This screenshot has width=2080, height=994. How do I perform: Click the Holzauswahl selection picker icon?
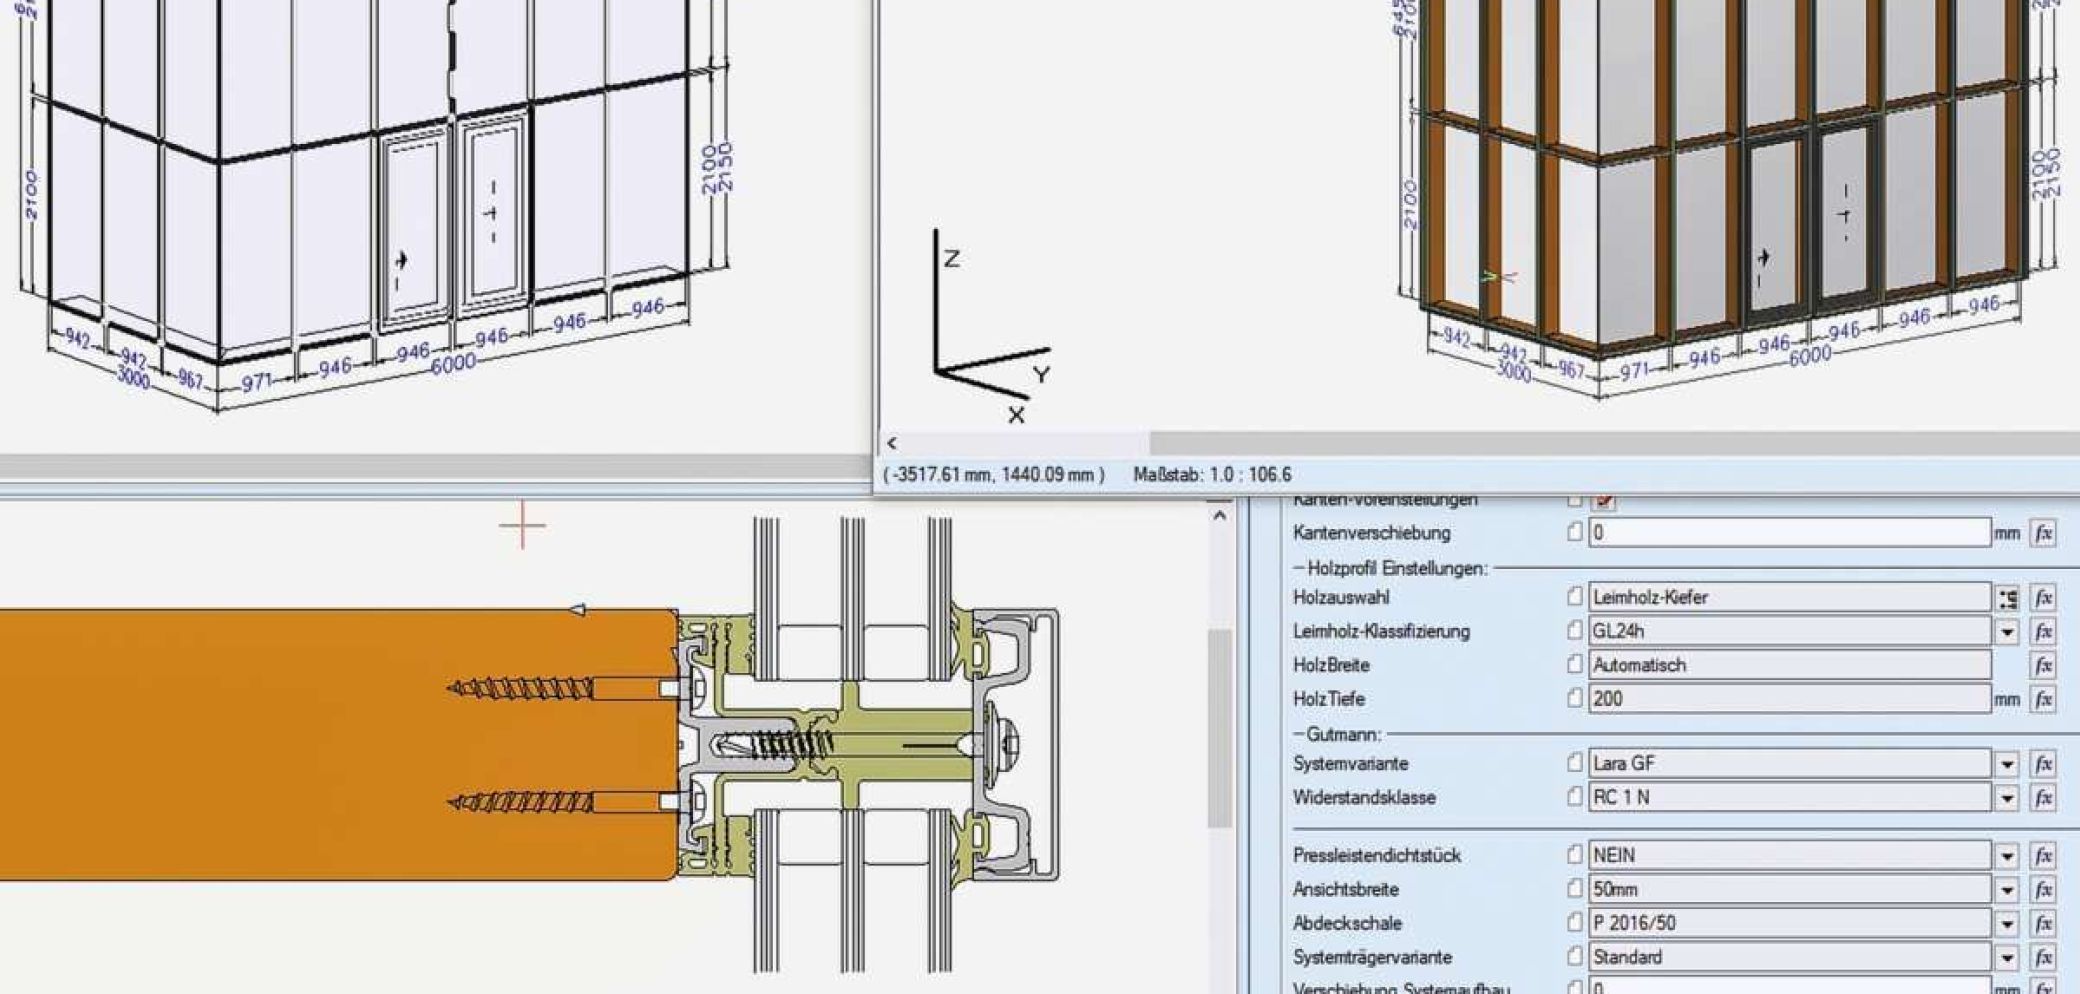pos(2007,598)
